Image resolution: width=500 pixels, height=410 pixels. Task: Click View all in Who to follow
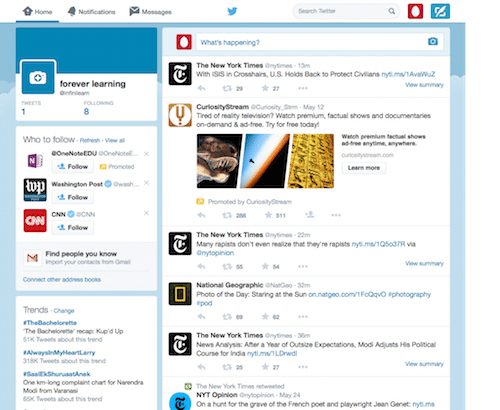click(x=115, y=140)
